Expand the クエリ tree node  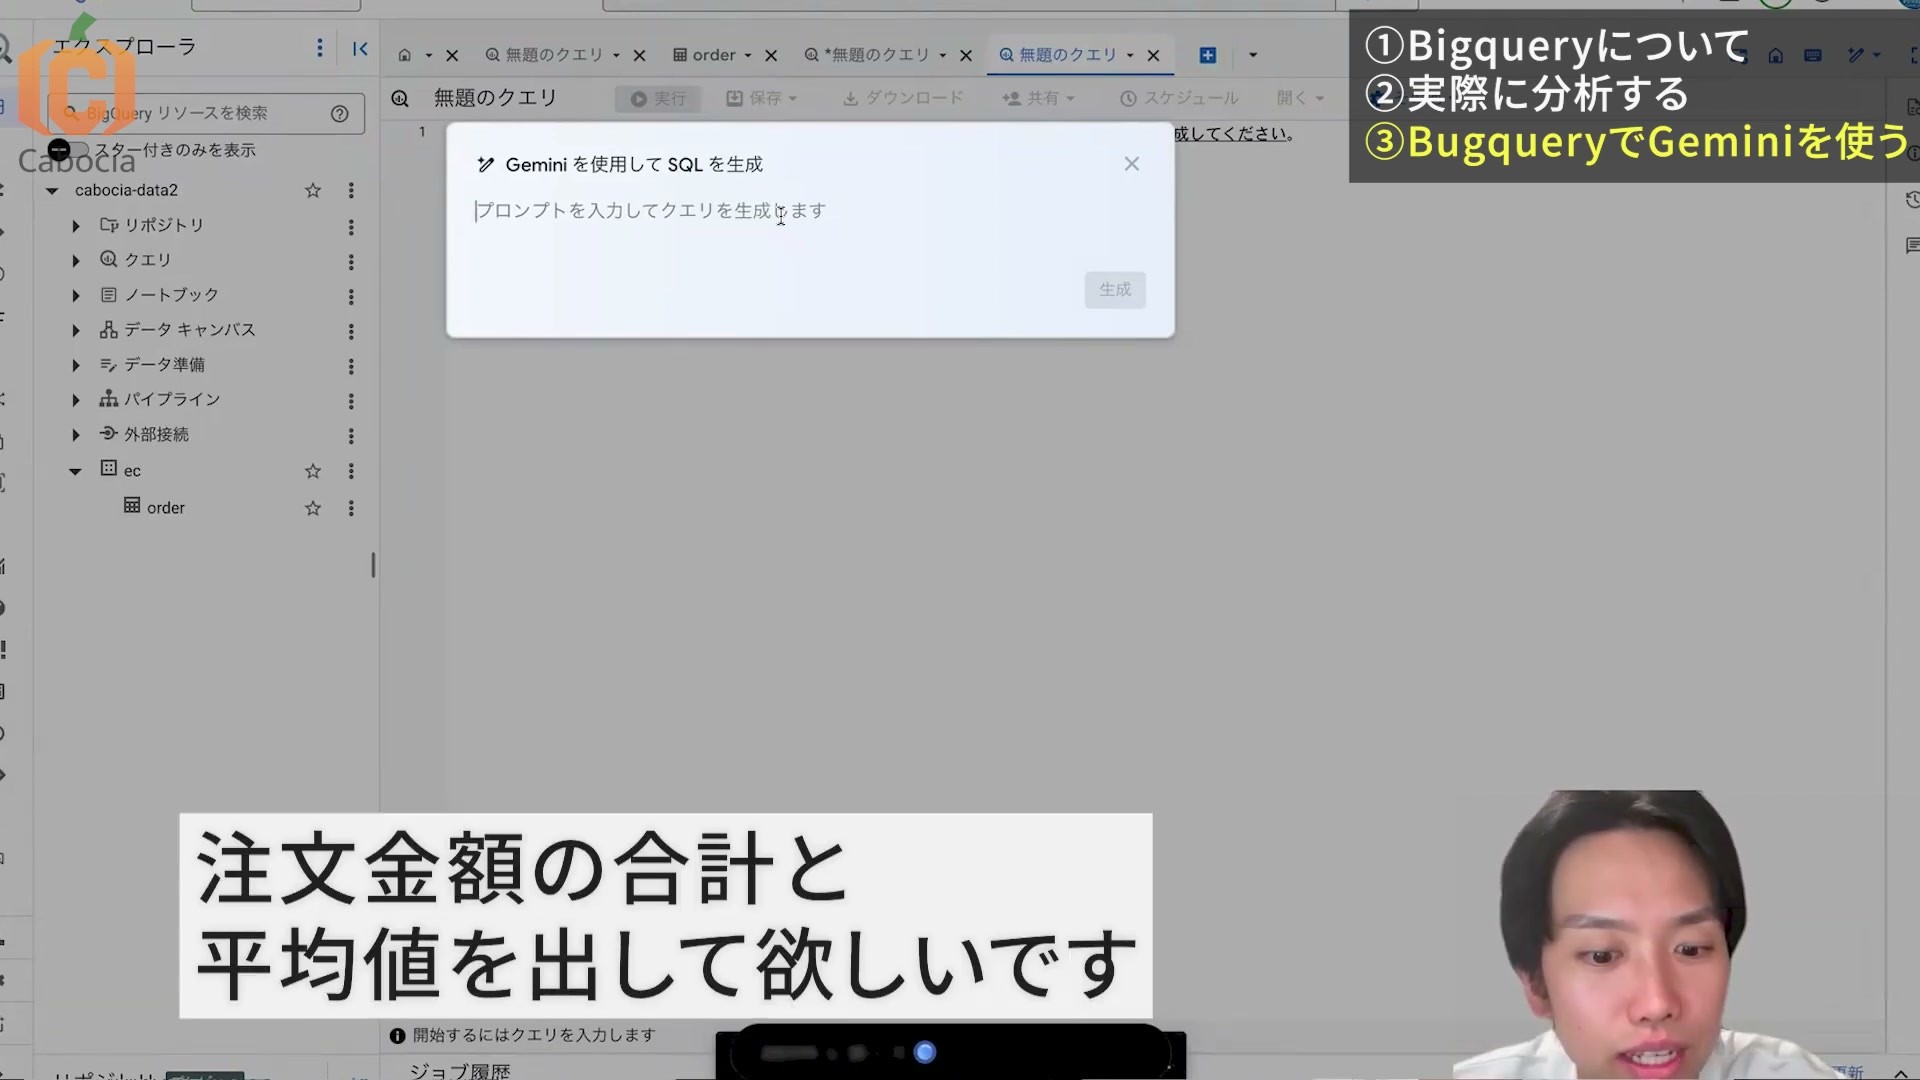click(x=76, y=261)
